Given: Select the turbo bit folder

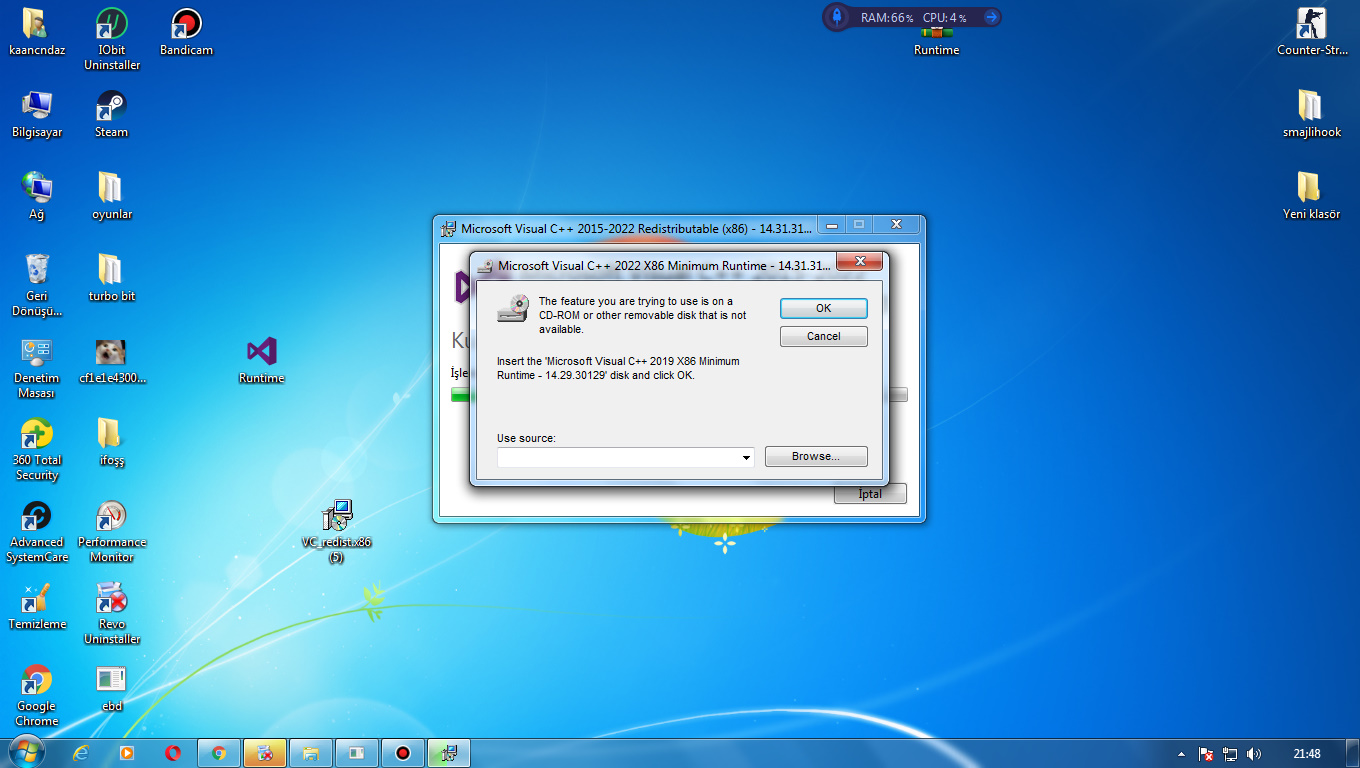Looking at the screenshot, I should coord(112,278).
